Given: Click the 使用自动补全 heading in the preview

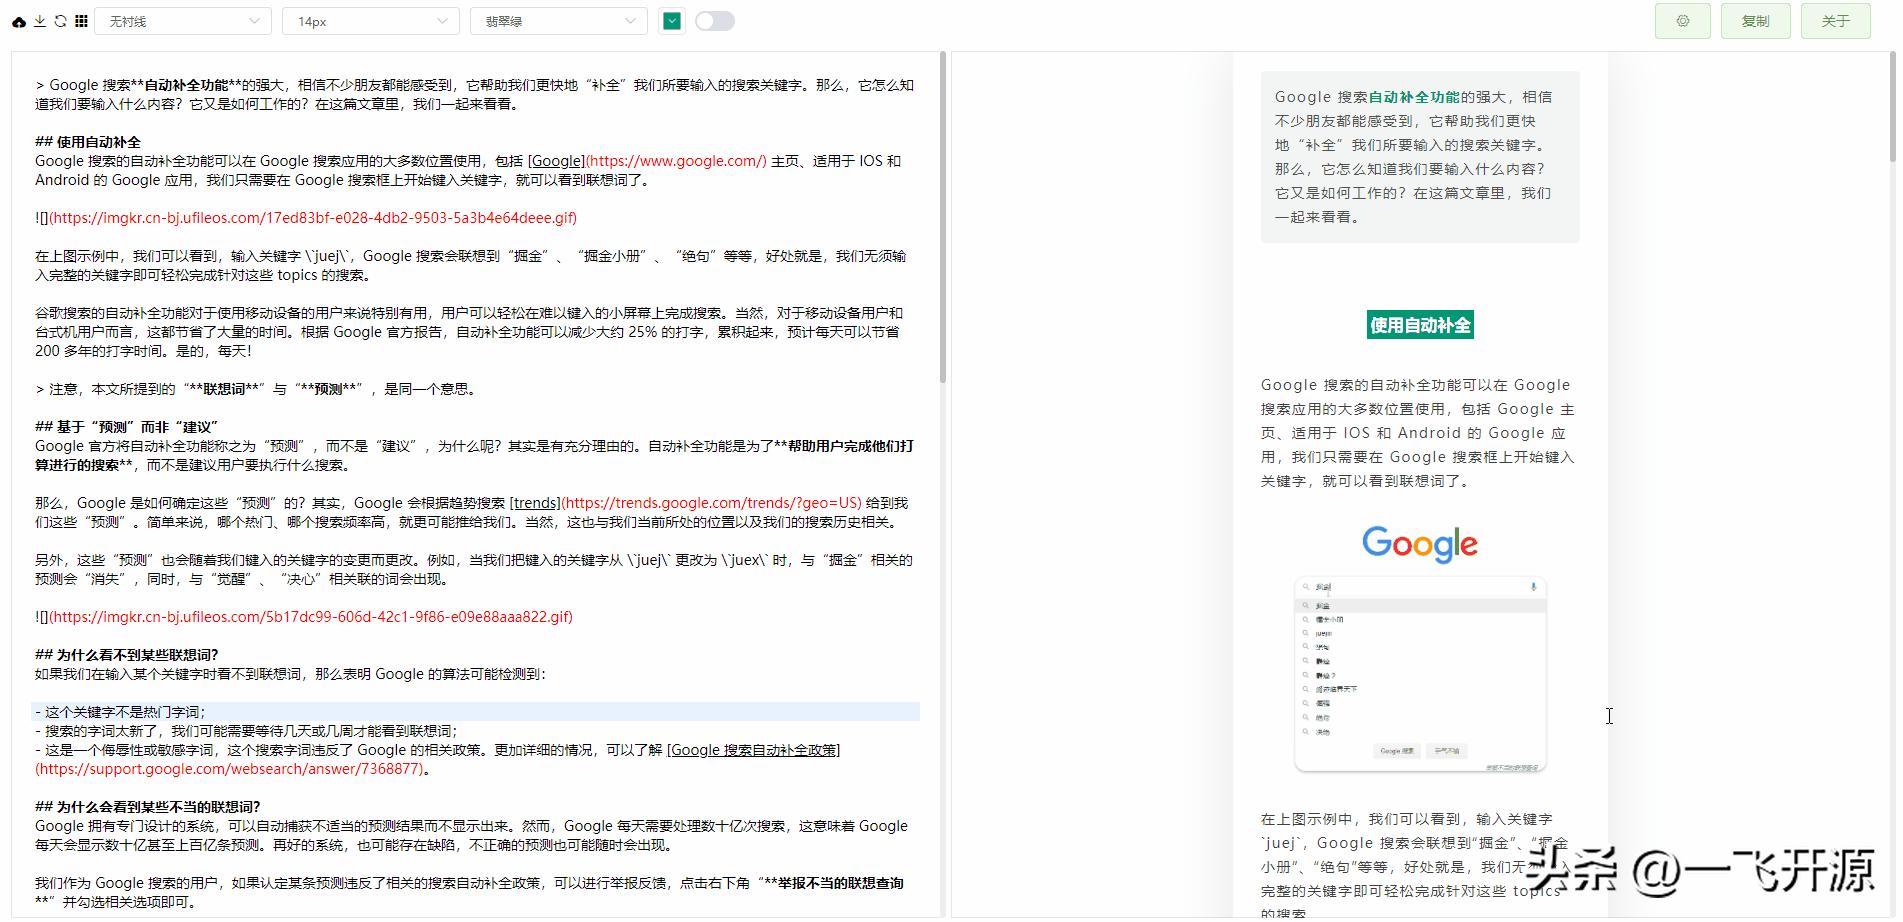Looking at the screenshot, I should (1419, 323).
